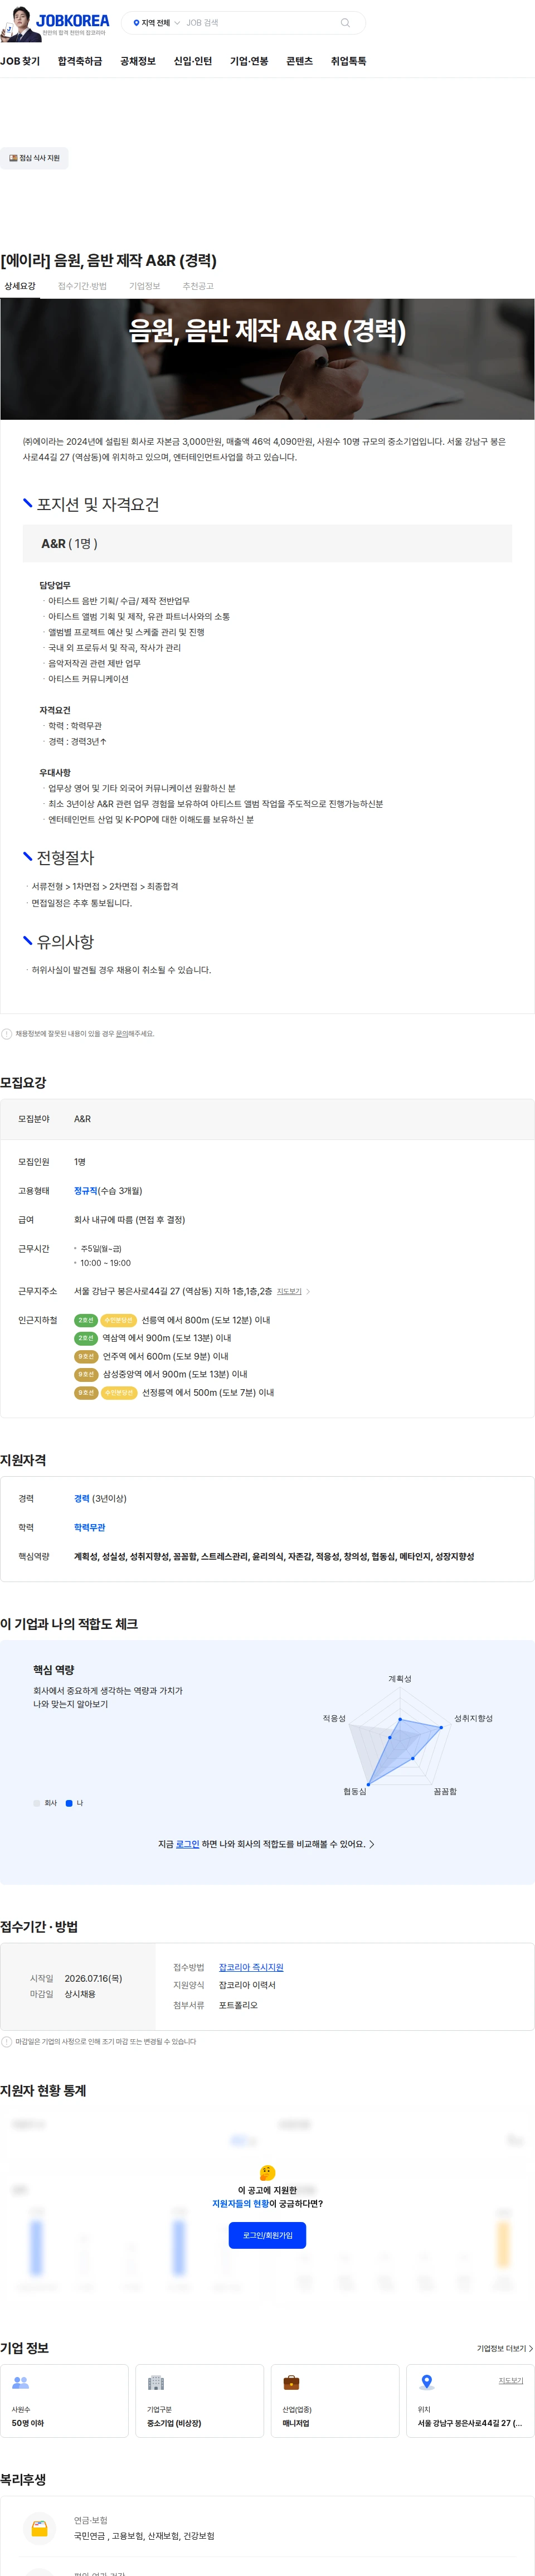This screenshot has height=2576, width=535.
Task: Click the 2호선 badge for 역삼역
Action: (x=86, y=1338)
